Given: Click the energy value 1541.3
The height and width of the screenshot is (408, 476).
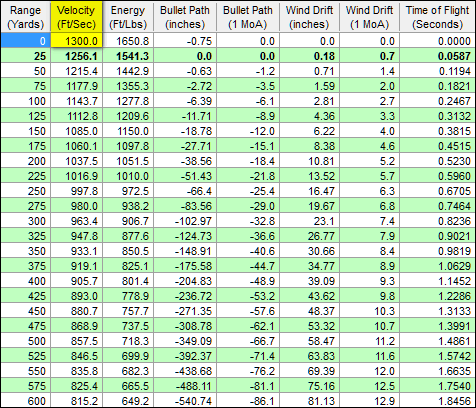Looking at the screenshot, I should (128, 56).
